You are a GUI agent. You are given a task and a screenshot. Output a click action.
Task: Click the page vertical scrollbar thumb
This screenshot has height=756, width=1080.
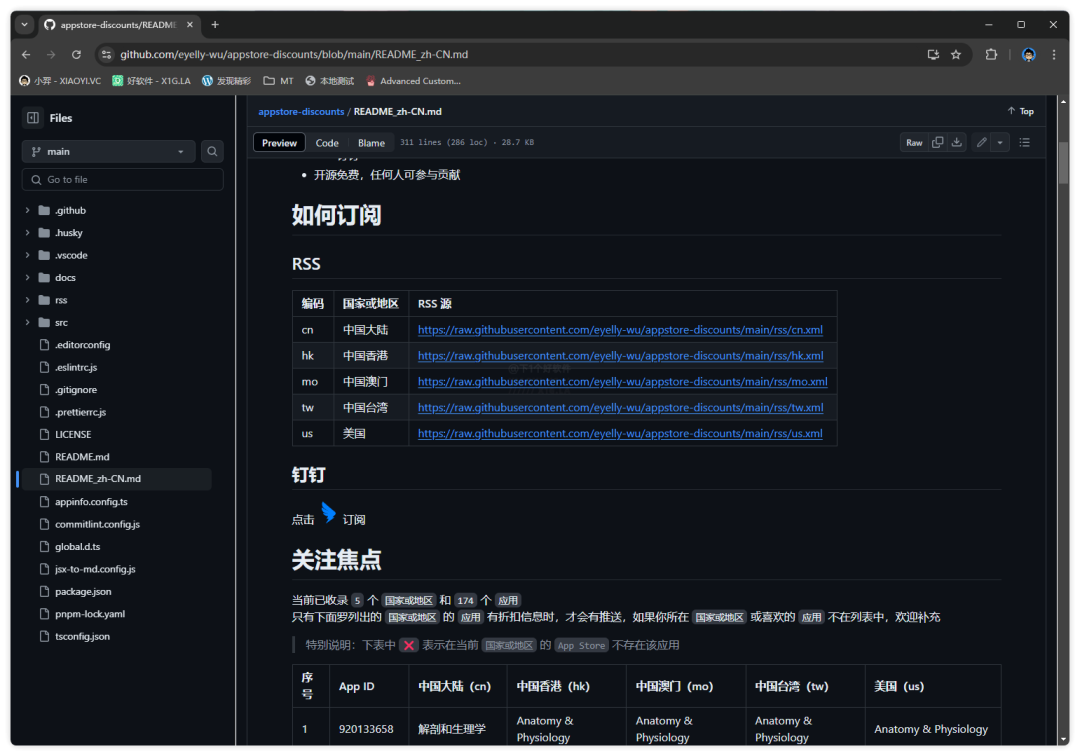(x=1063, y=162)
